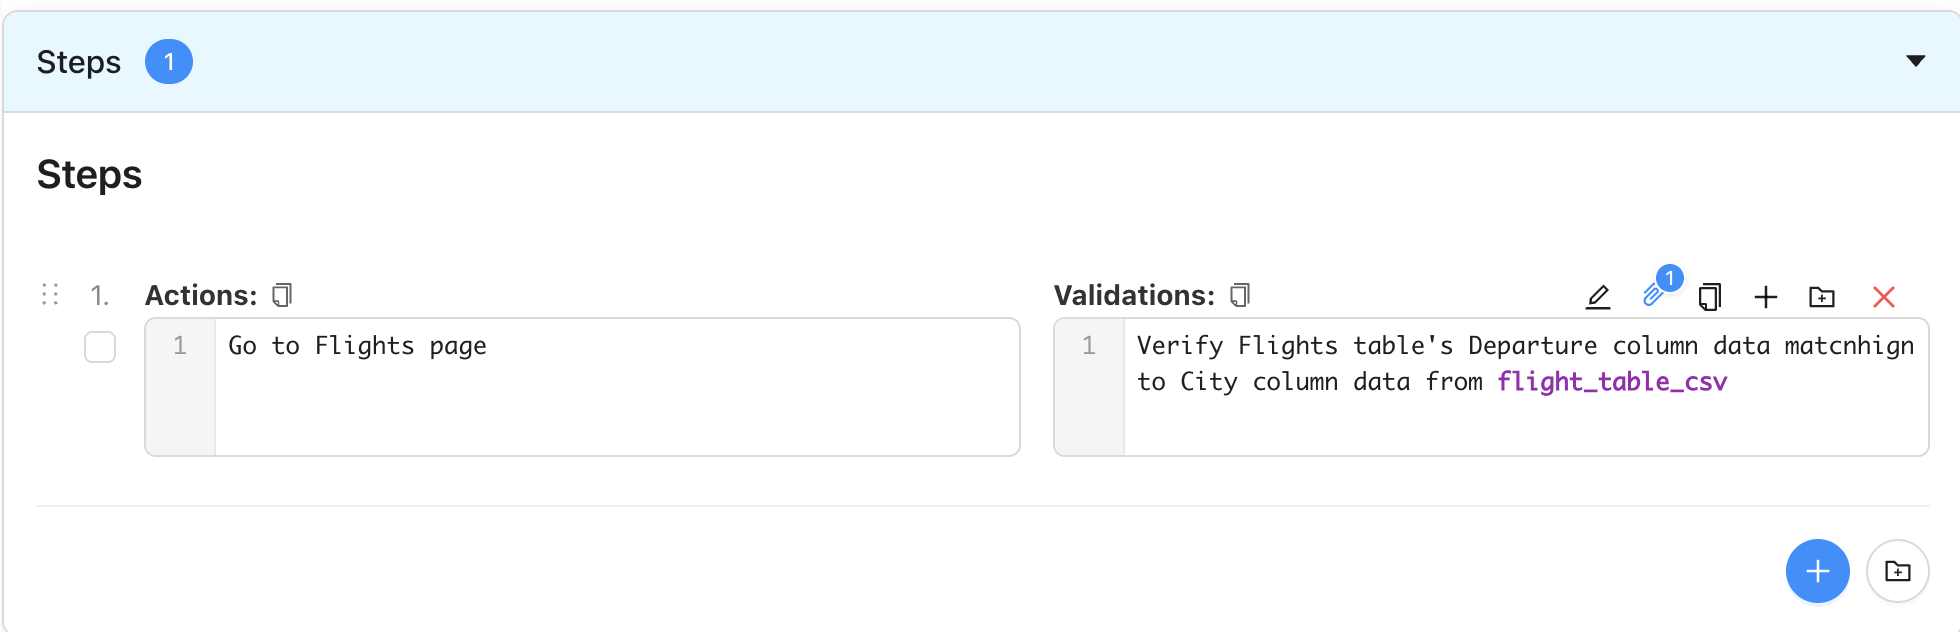Open the step attachments paperclip icon
Image resolution: width=1960 pixels, height=632 pixels.
1654,295
